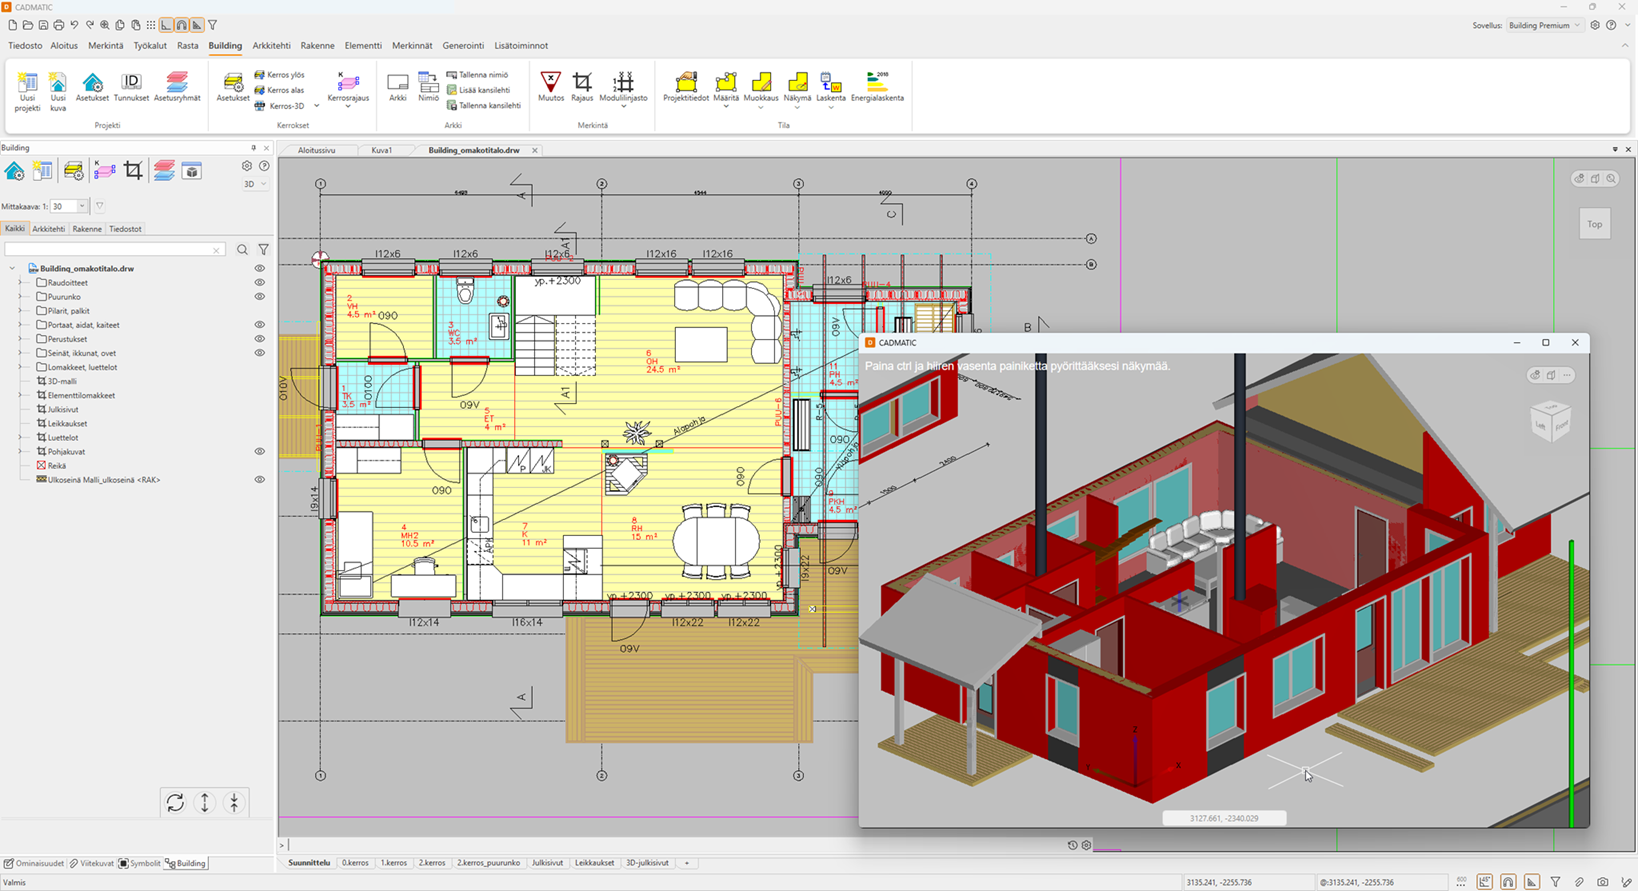Click the Rajaus crop icon
The height and width of the screenshot is (891, 1638).
coord(582,86)
